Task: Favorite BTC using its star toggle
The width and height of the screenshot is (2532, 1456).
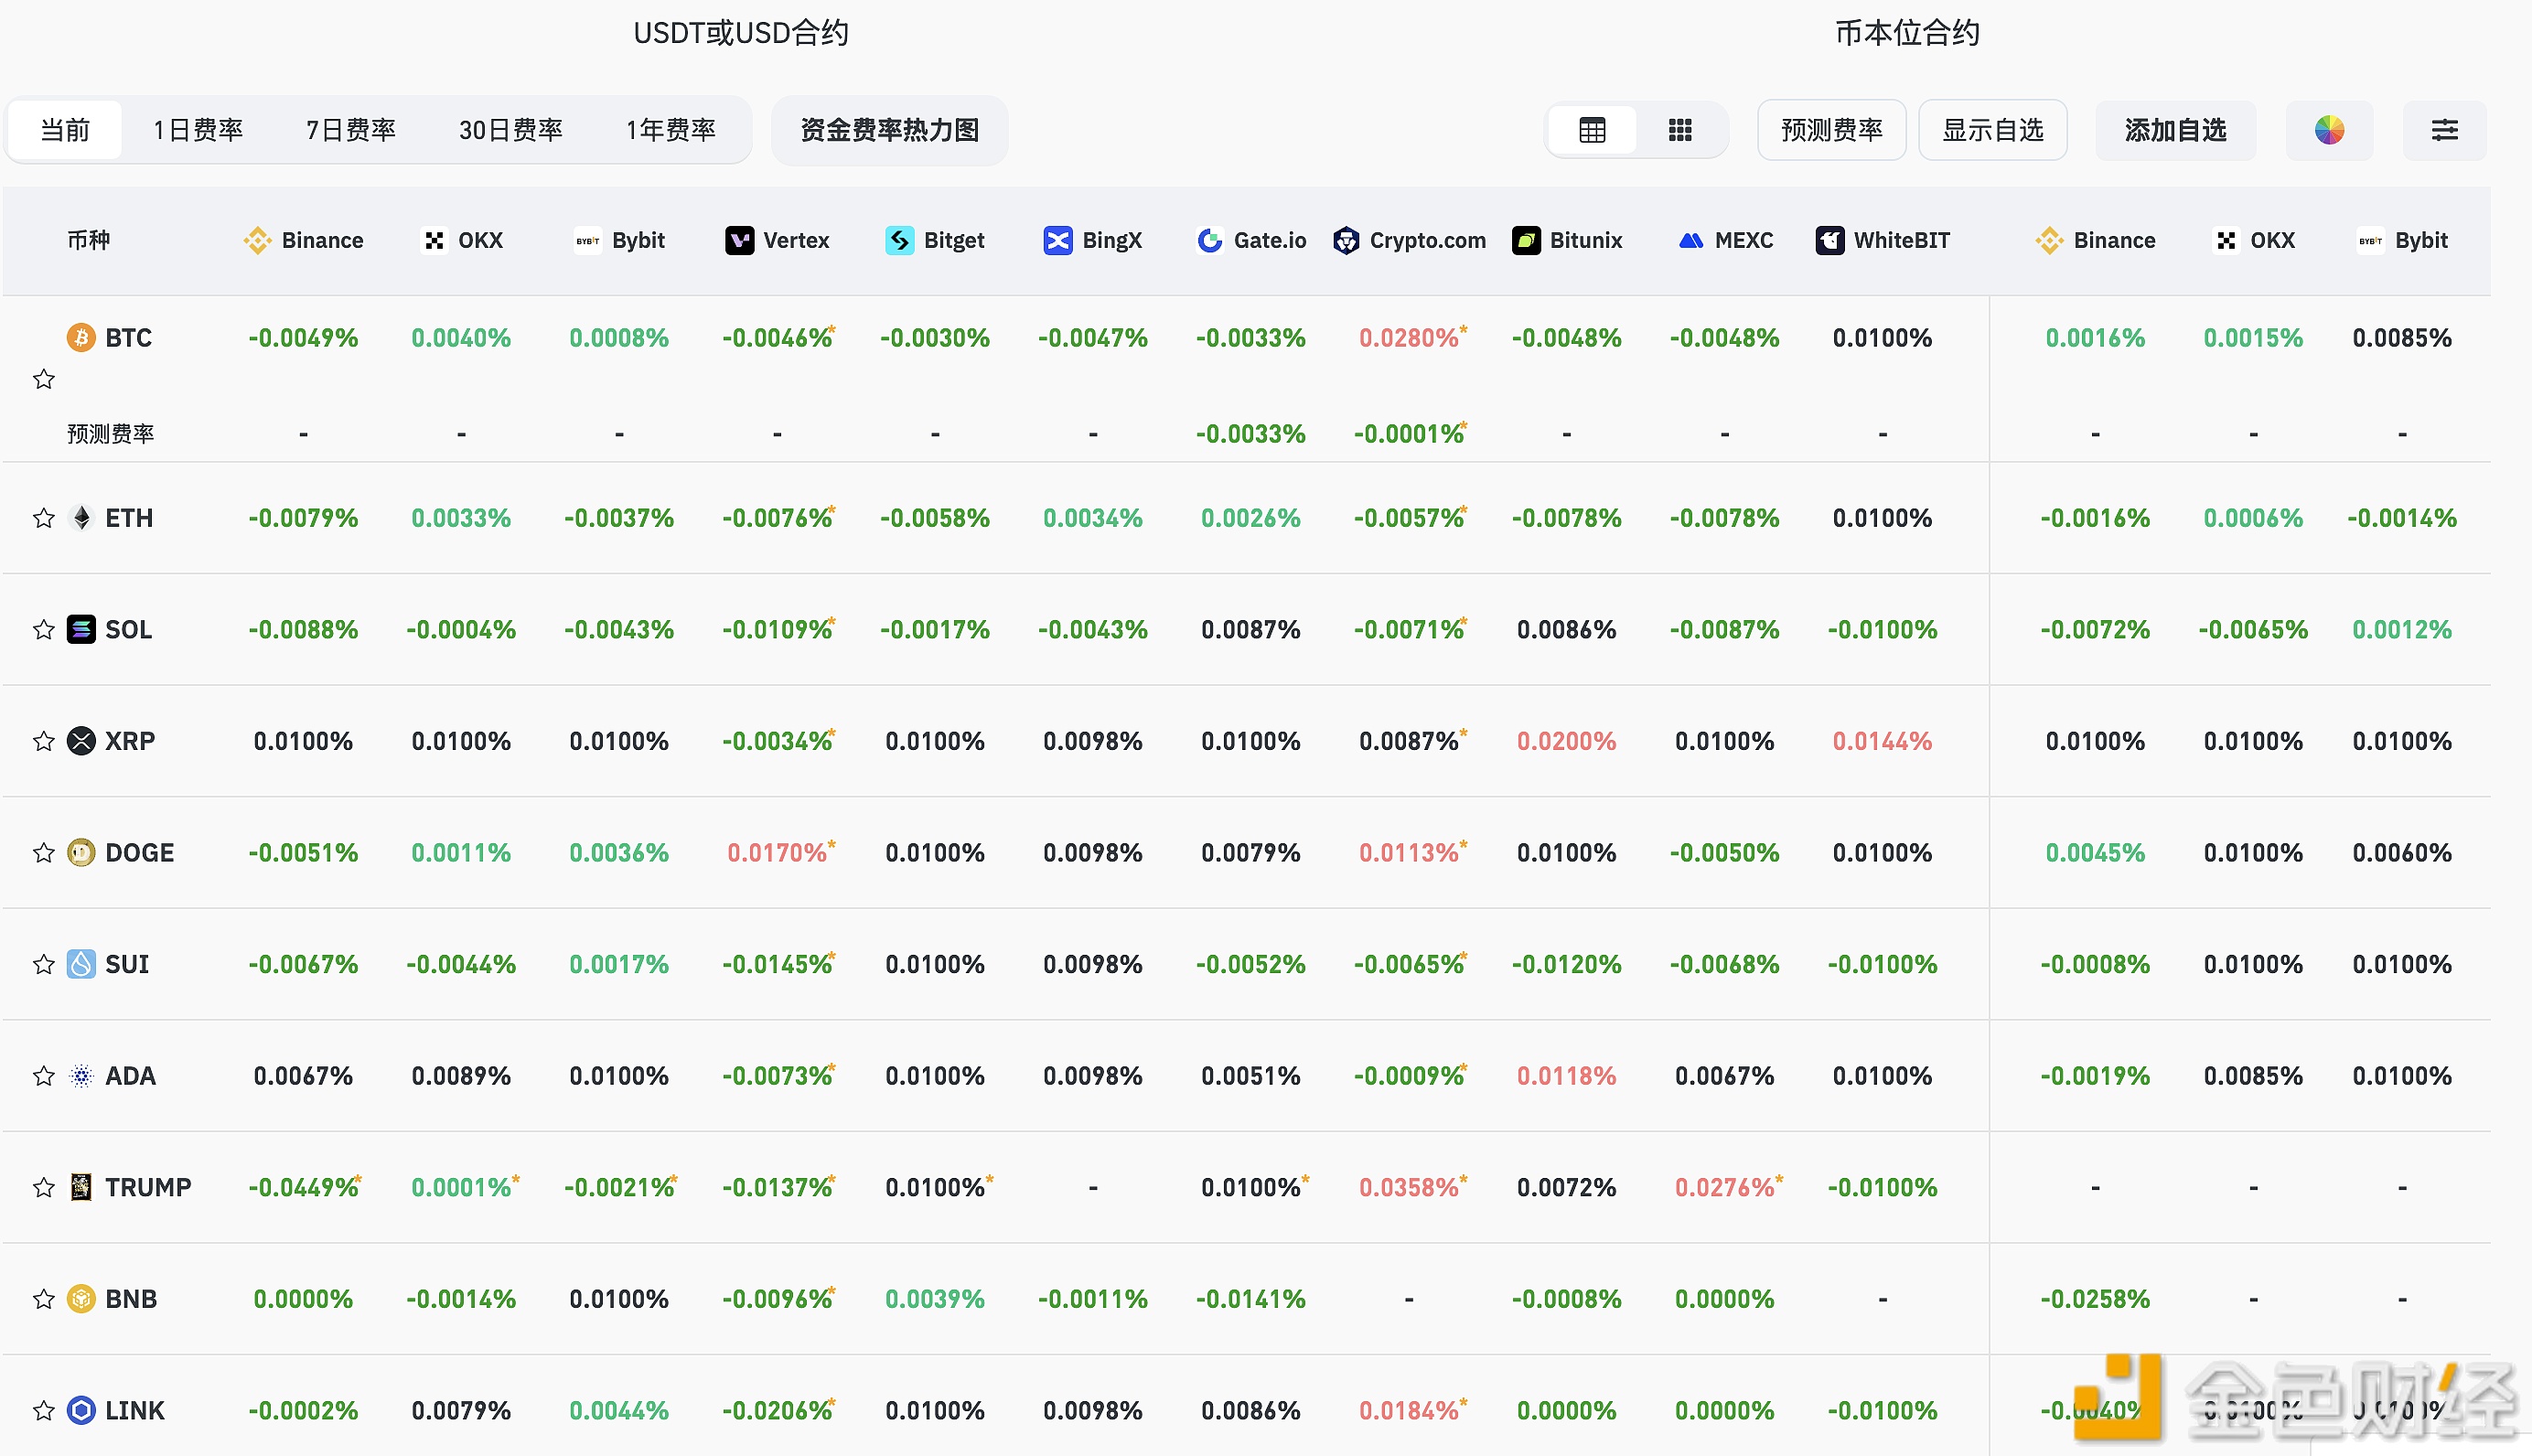Action: (42, 379)
